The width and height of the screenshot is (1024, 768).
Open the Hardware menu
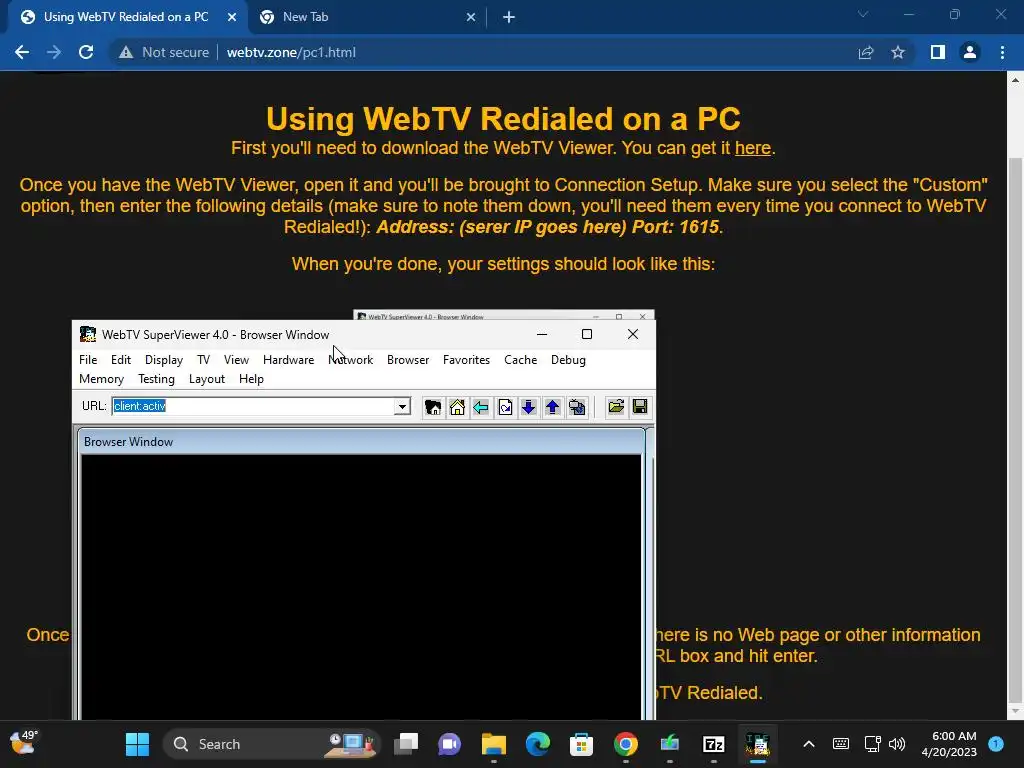click(289, 360)
